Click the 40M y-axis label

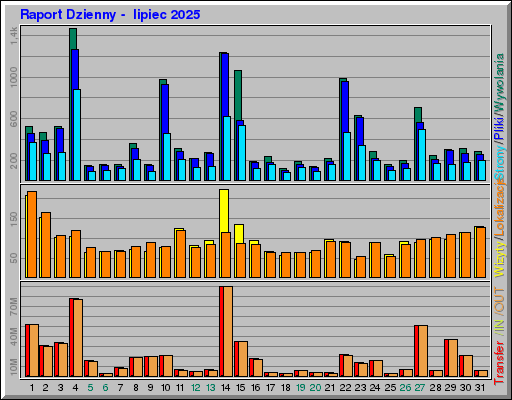coord(14,337)
